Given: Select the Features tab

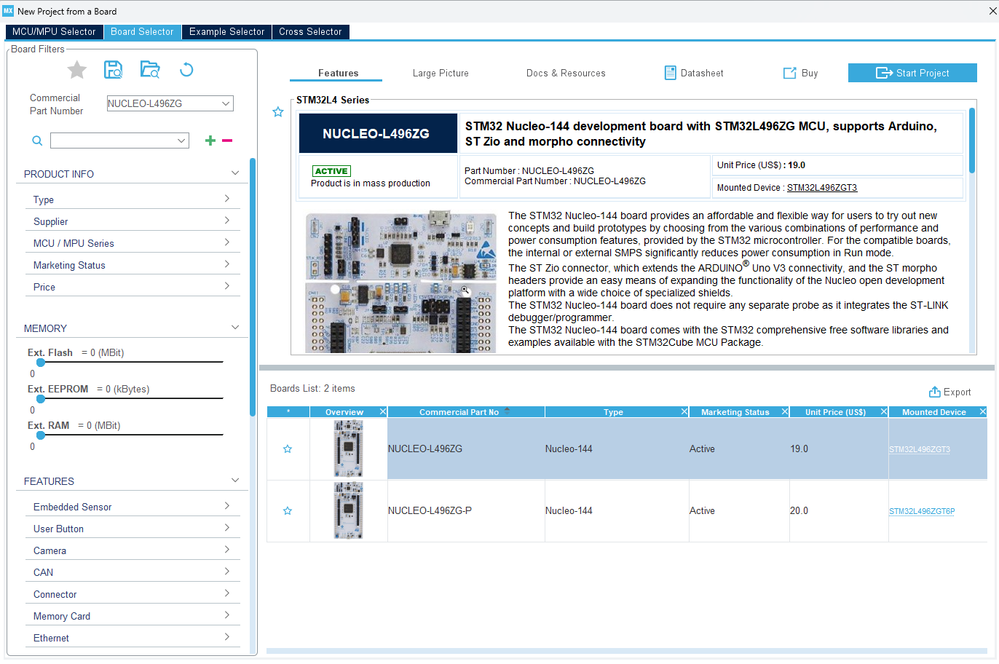Looking at the screenshot, I should tap(338, 73).
